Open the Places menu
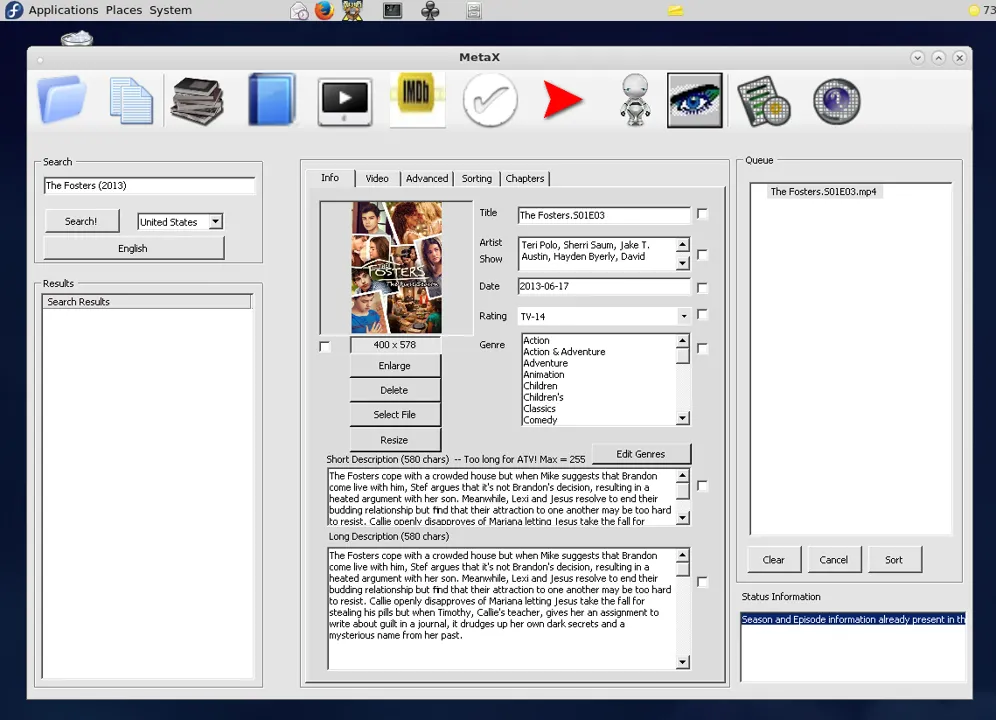 tap(124, 10)
